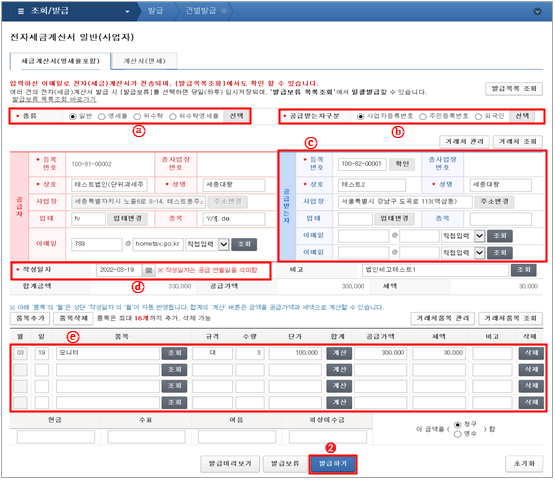
Task: Click recipient 업태변경 button
Action: click(394, 219)
